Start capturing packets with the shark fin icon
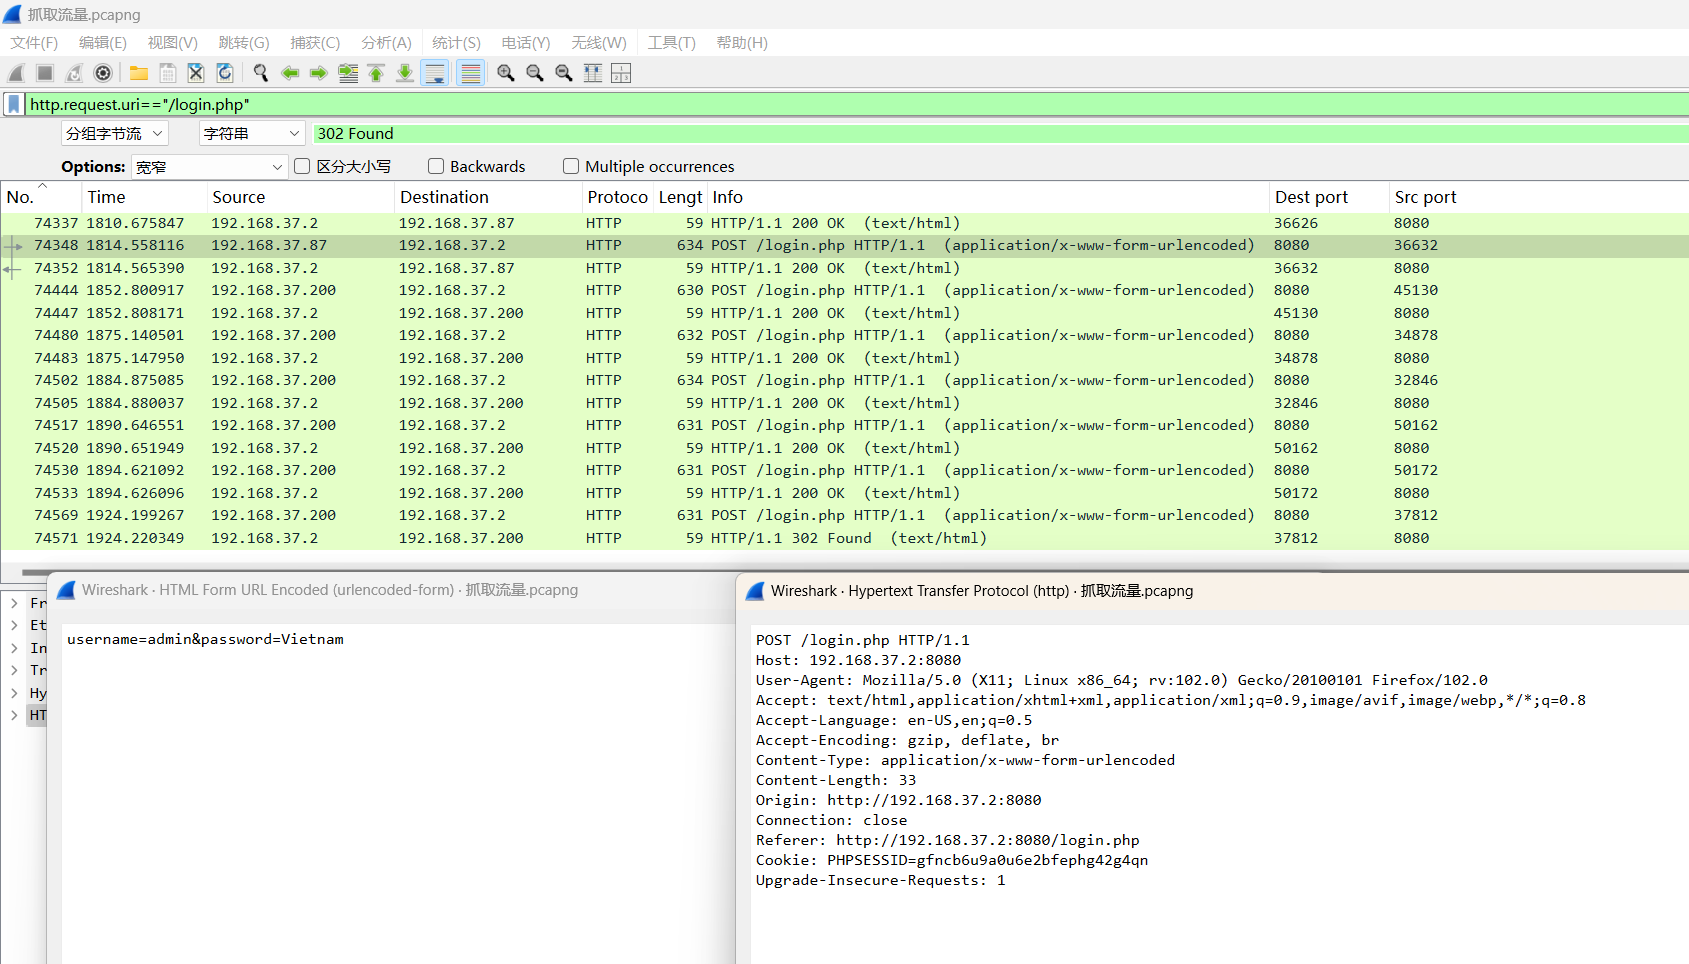Image resolution: width=1689 pixels, height=964 pixels. click(16, 73)
